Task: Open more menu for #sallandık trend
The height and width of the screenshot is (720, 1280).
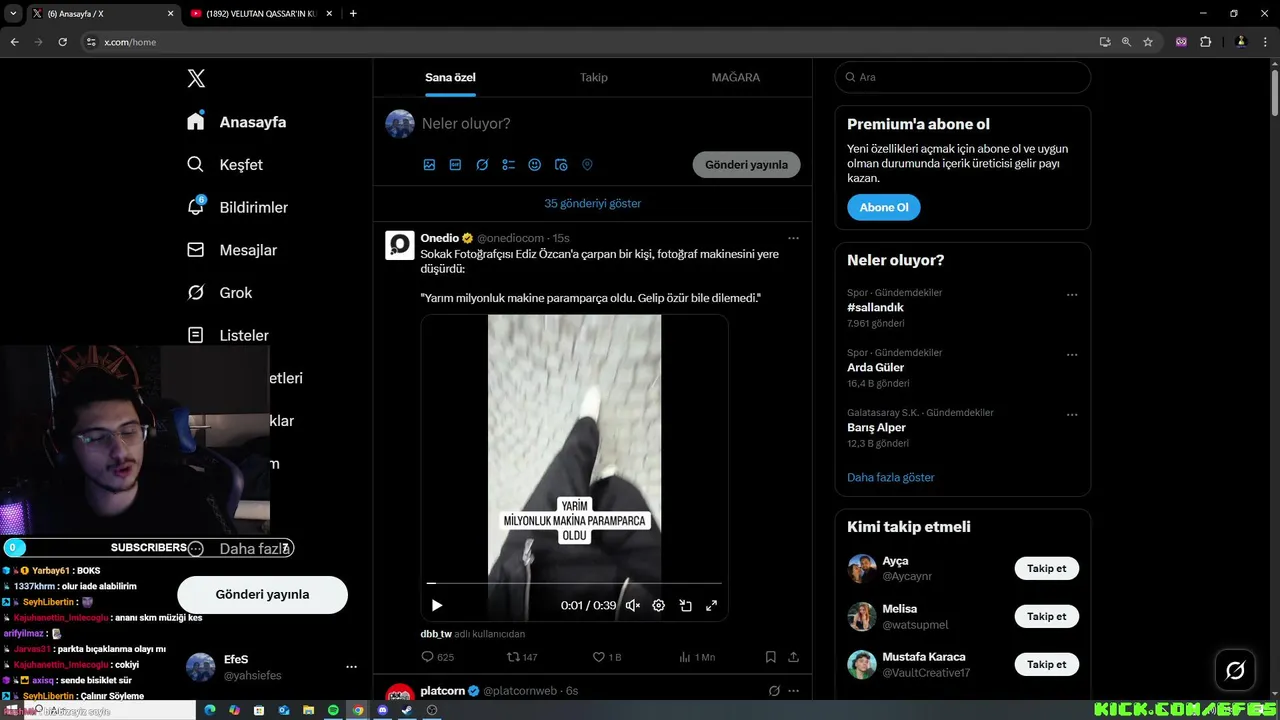Action: pos(1072,295)
